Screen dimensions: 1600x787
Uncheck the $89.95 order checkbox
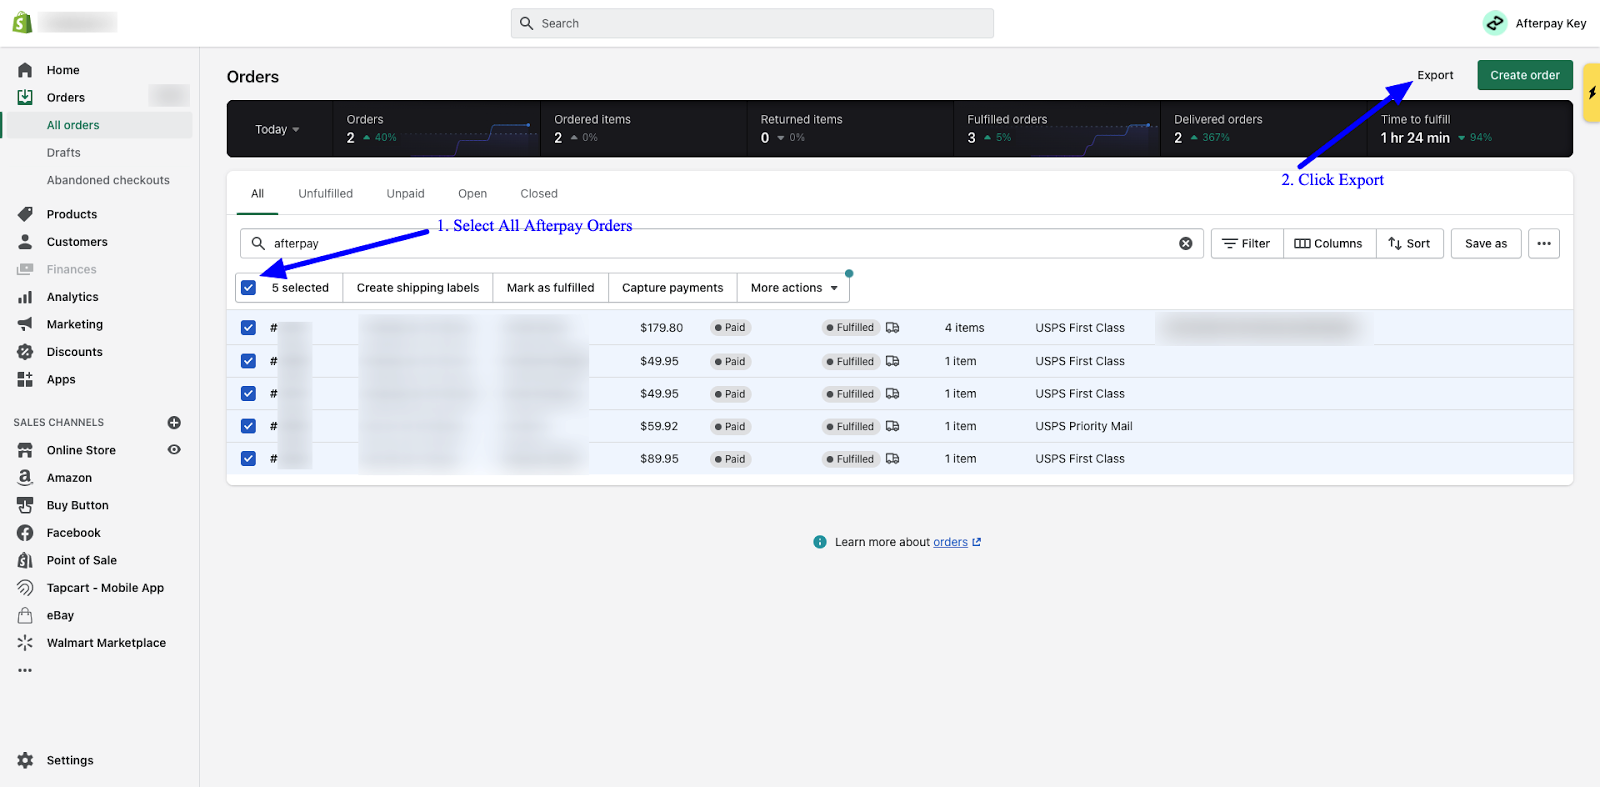pyautogui.click(x=248, y=459)
